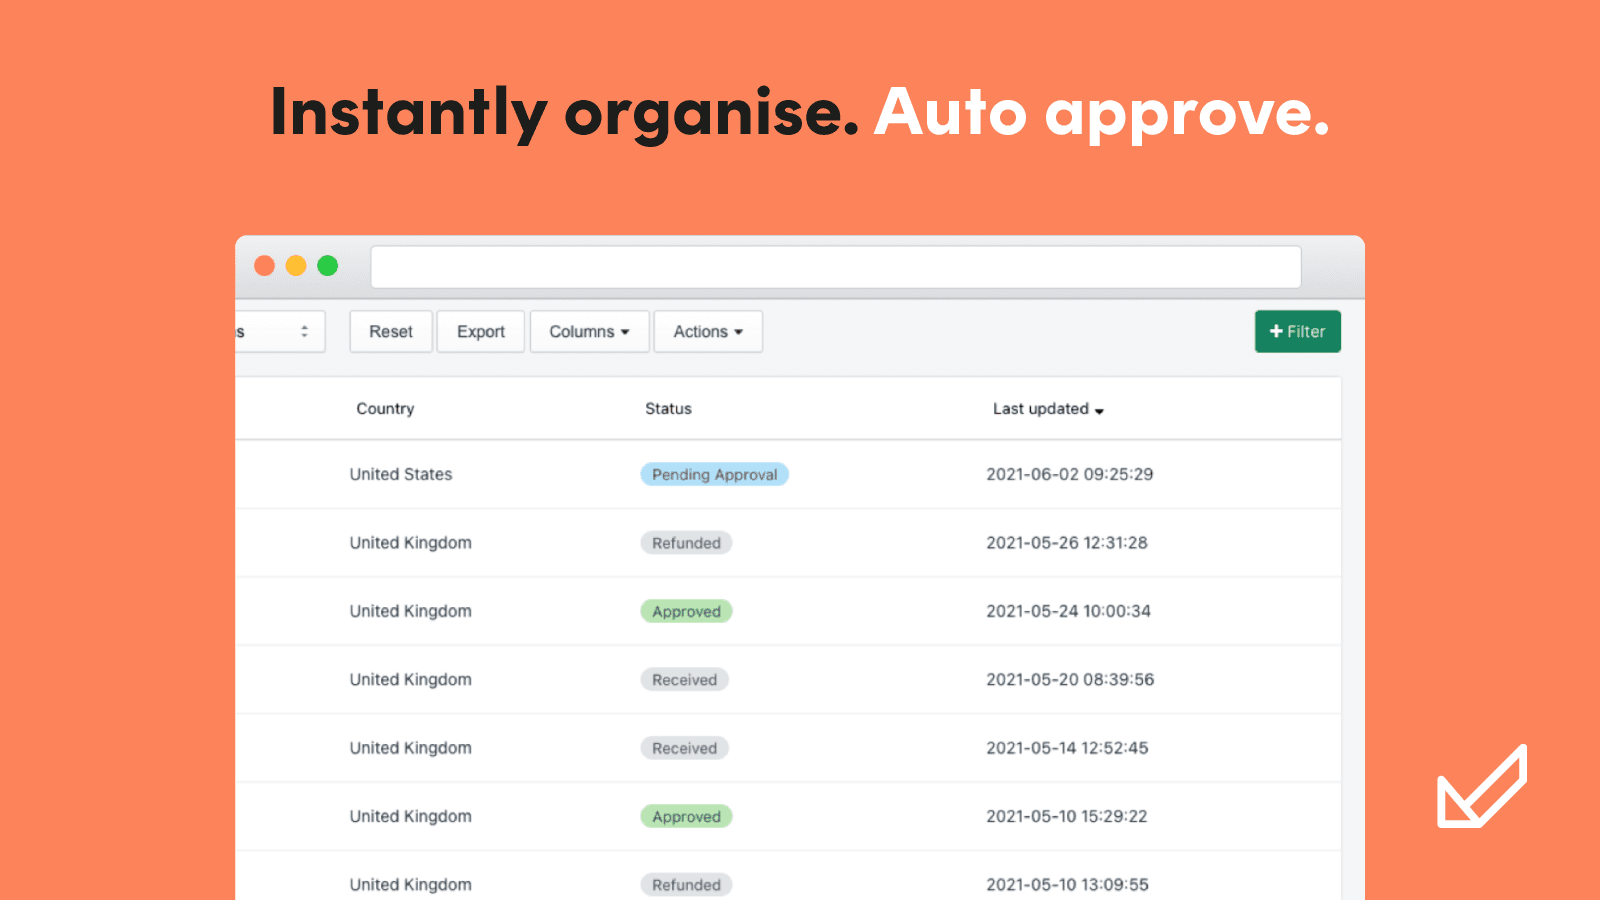Screen dimensions: 1600x900
Task: Click the Reset button
Action: [390, 331]
